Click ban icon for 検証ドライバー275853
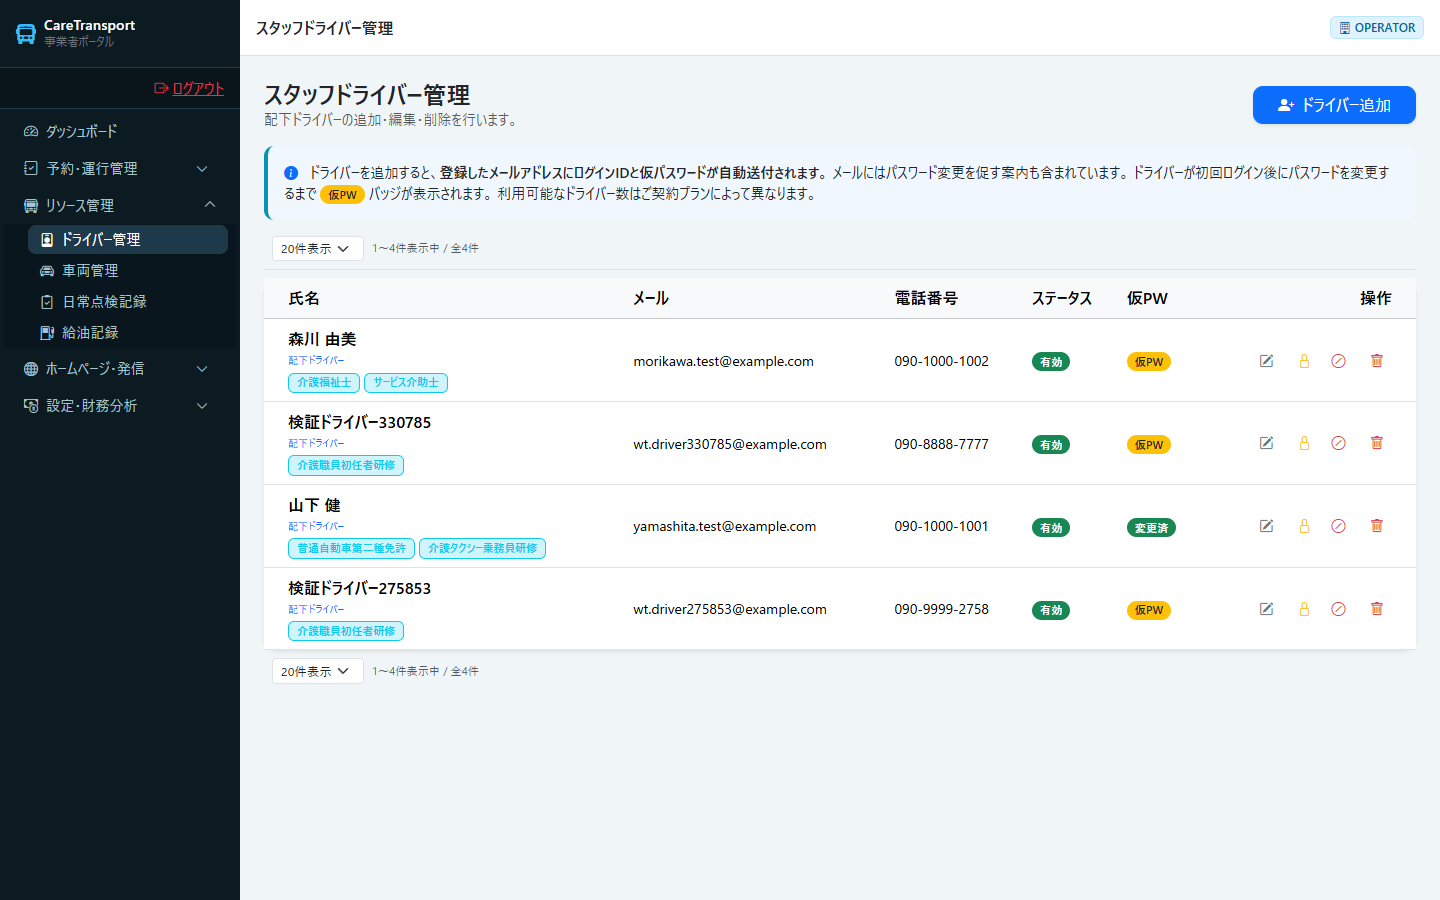Image resolution: width=1440 pixels, height=900 pixels. click(1338, 609)
